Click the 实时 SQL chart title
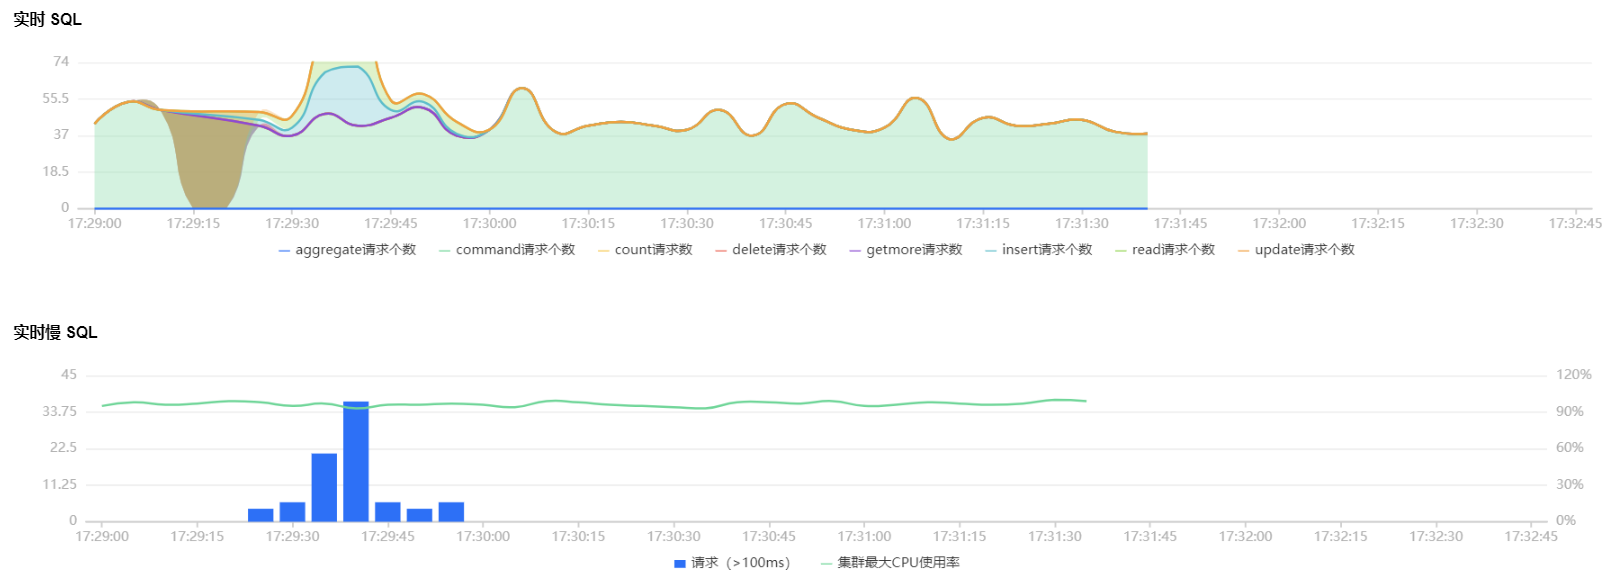1615x586 pixels. tap(47, 19)
